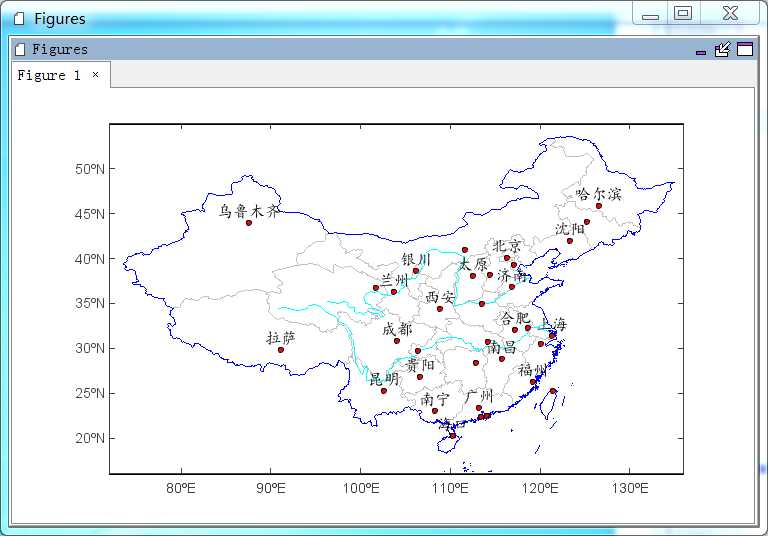The image size is (768, 536).
Task: Click the 银川 city label
Action: 416,259
